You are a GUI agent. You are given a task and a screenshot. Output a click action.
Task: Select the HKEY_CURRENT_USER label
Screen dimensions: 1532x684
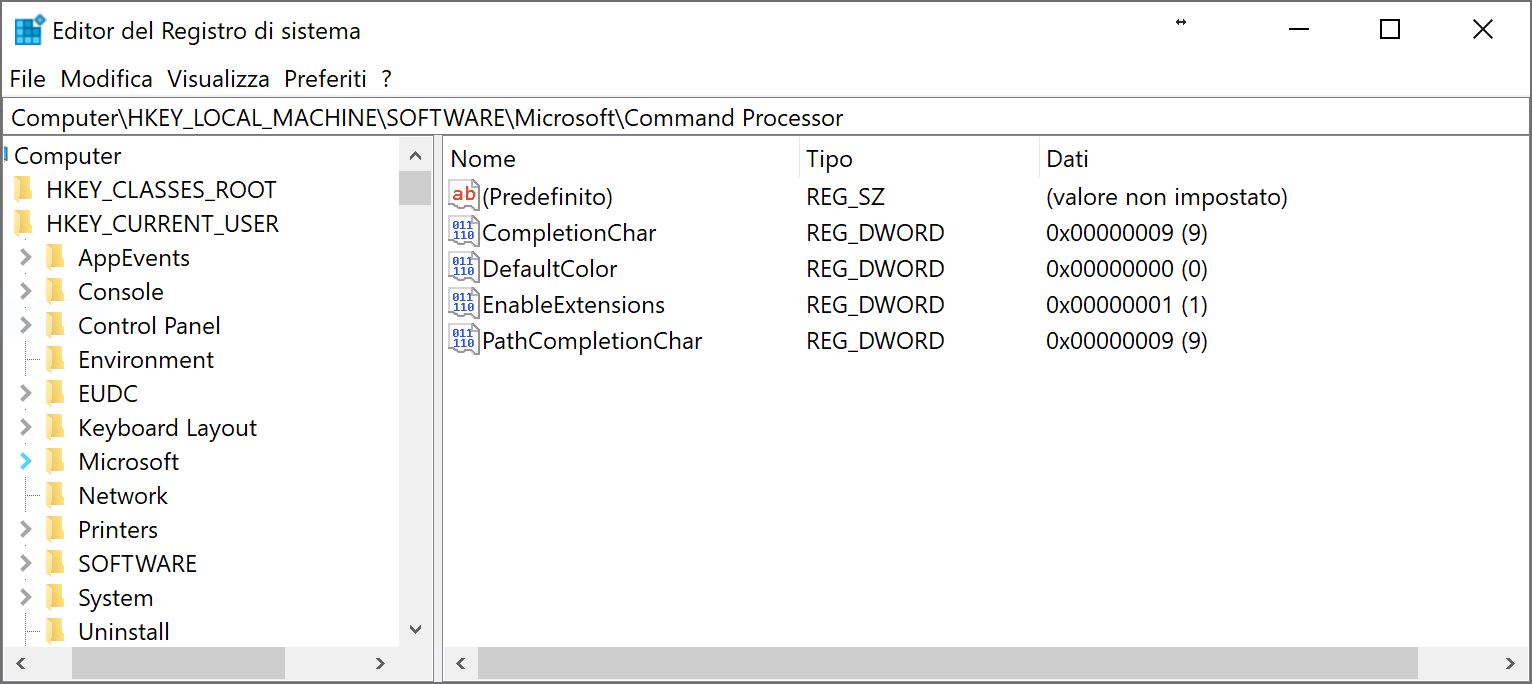point(163,224)
